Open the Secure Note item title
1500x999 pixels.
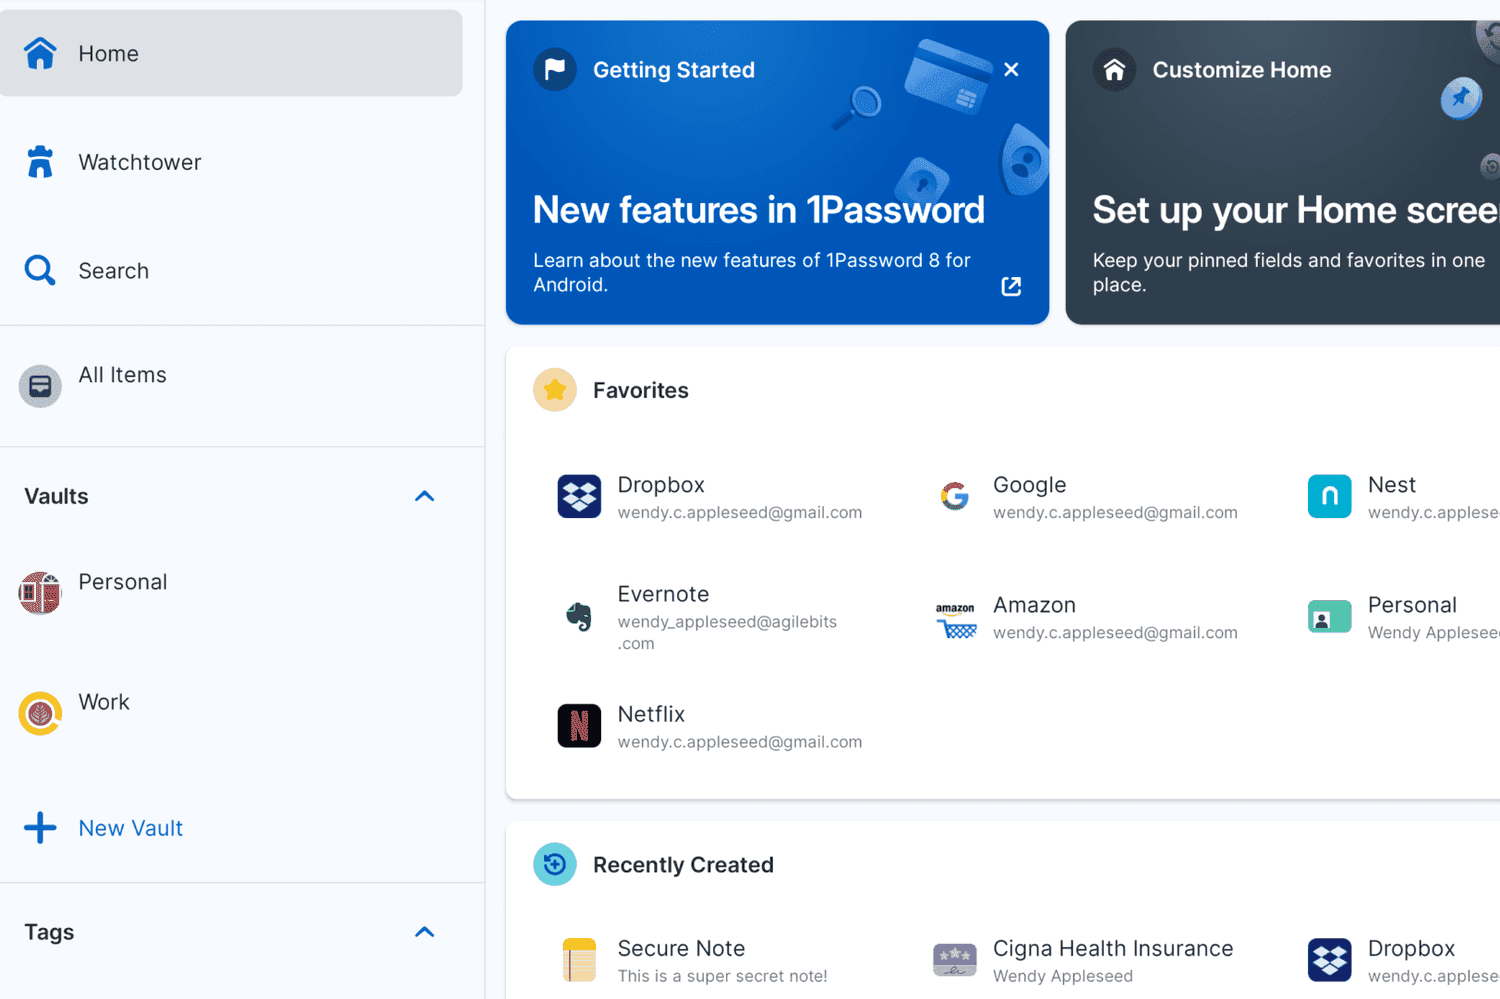[681, 947]
